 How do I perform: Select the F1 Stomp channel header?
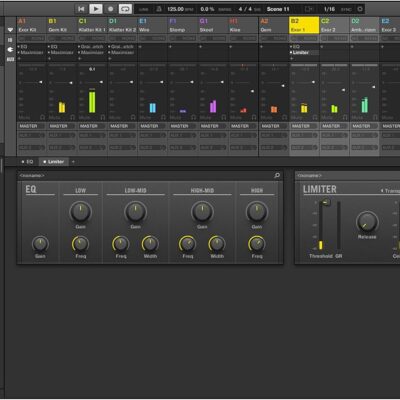(183, 25)
